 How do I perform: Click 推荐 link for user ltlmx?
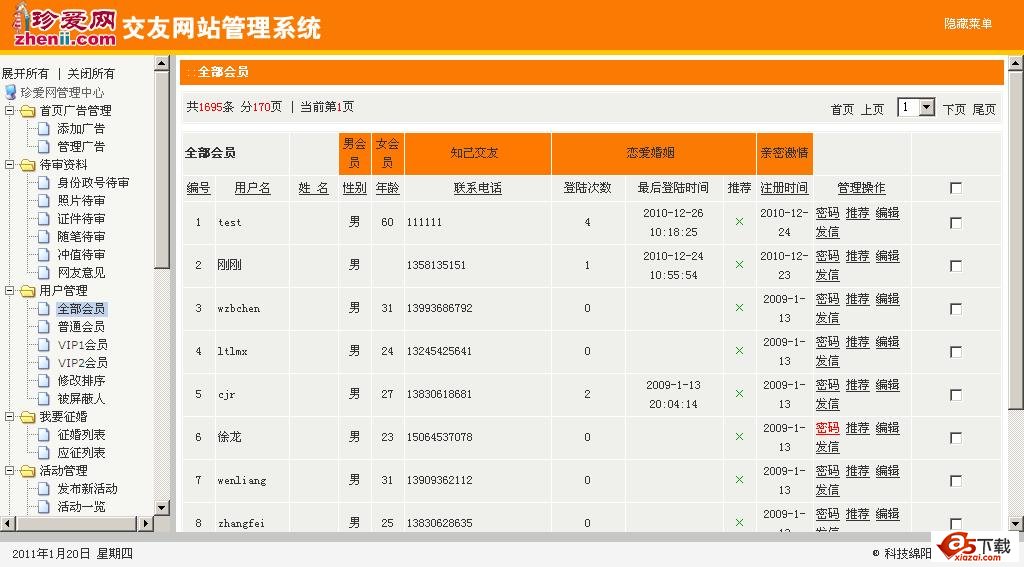point(857,342)
